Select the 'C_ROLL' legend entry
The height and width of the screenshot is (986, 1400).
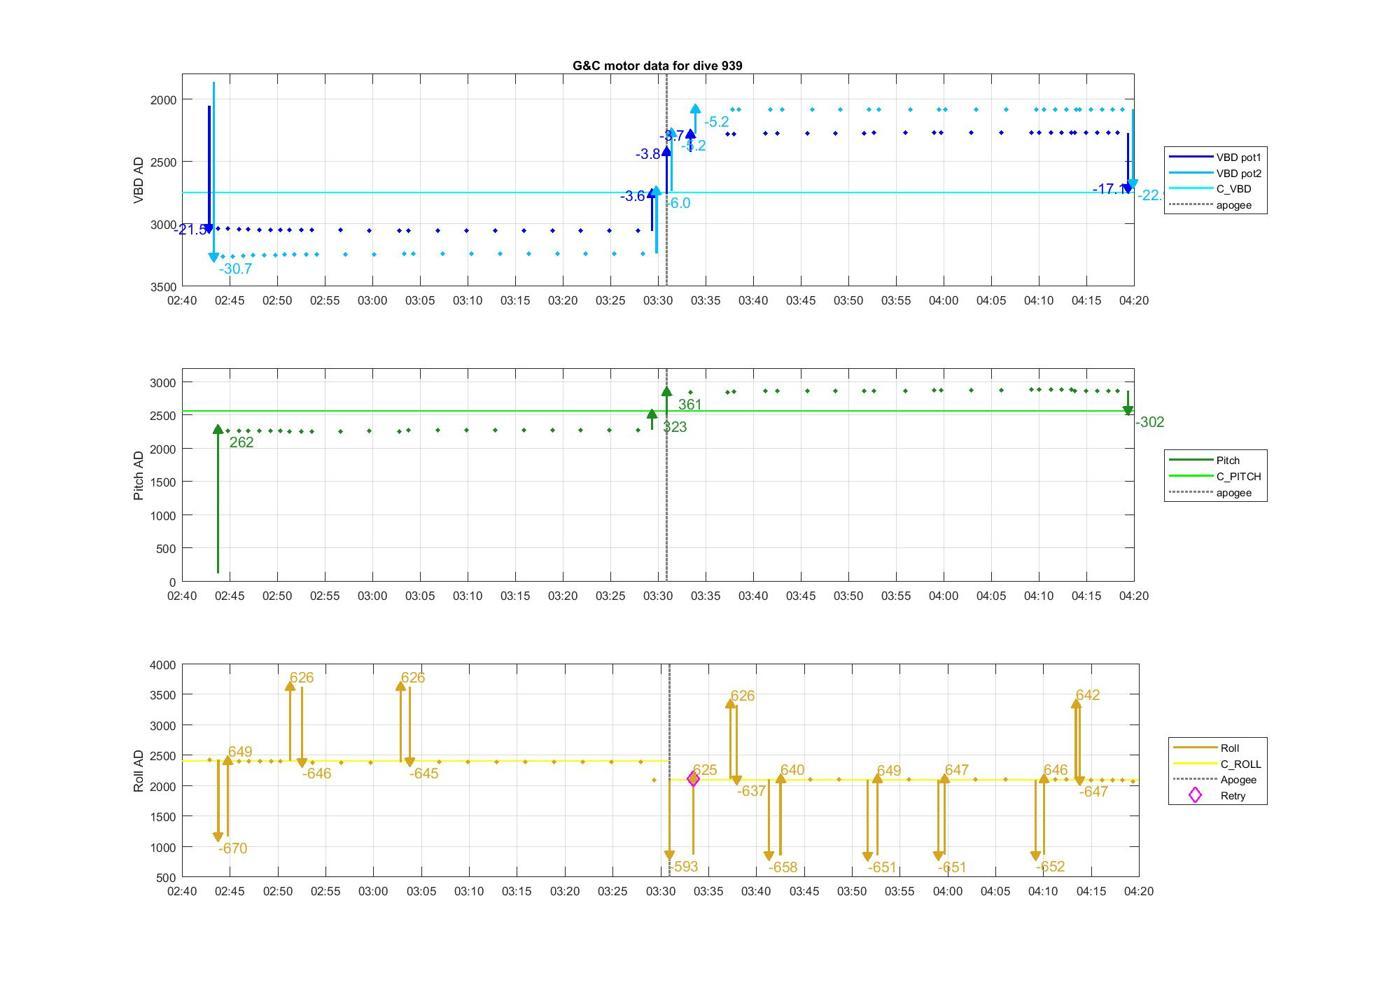tap(1216, 763)
